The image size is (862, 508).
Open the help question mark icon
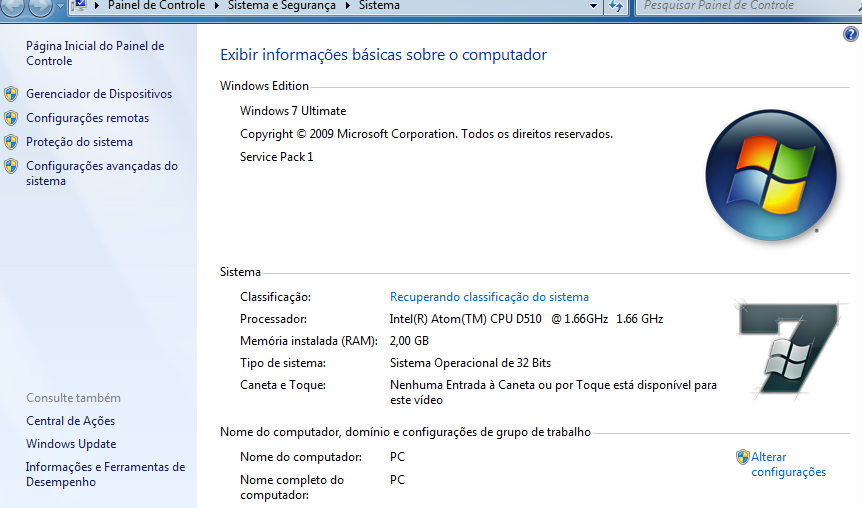point(850,34)
